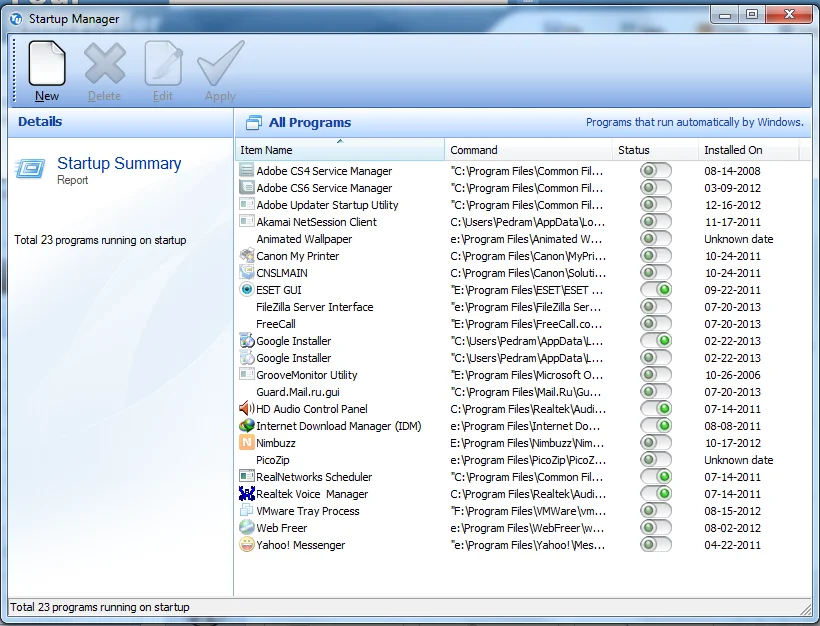Image resolution: width=820 pixels, height=626 pixels.
Task: Click the 10-26-2006 install date cell
Action: click(732, 375)
